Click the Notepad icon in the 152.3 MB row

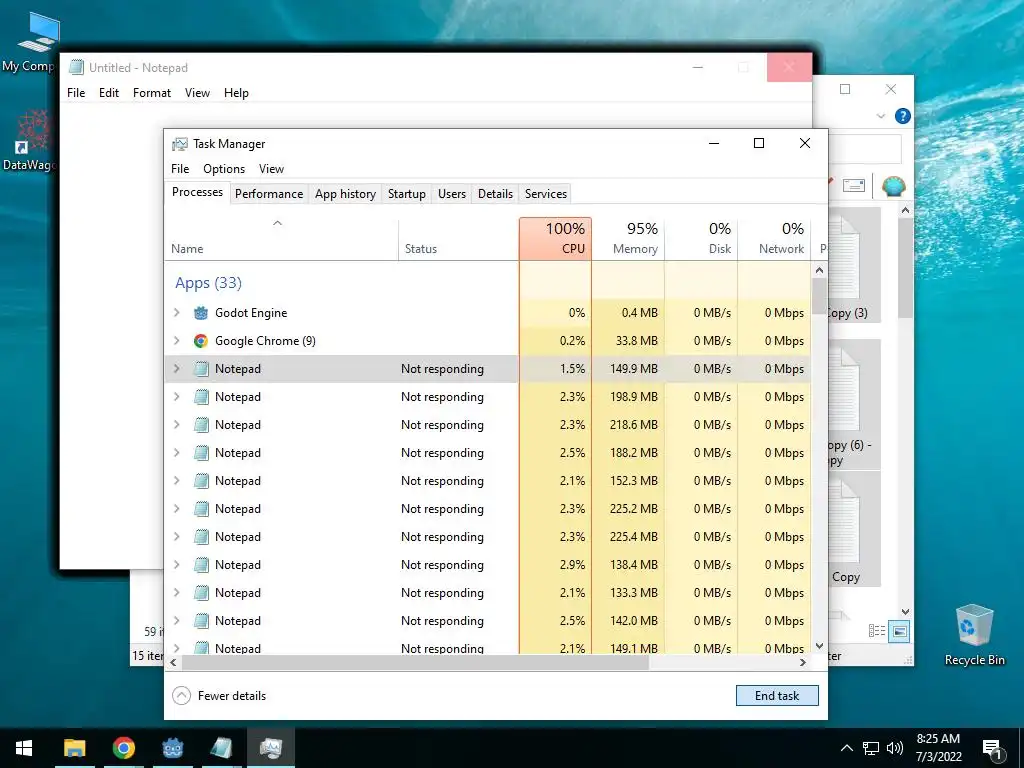[201, 481]
